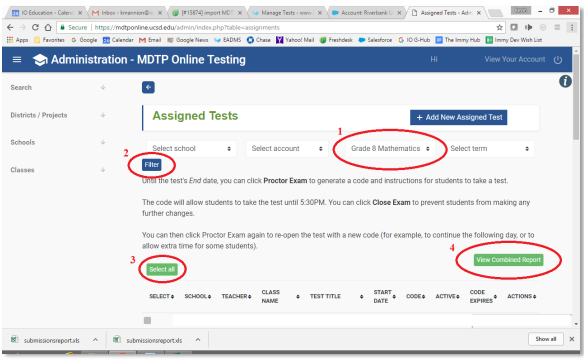Go forward in browser history
This screenshot has width=584, height=360.
(23, 27)
